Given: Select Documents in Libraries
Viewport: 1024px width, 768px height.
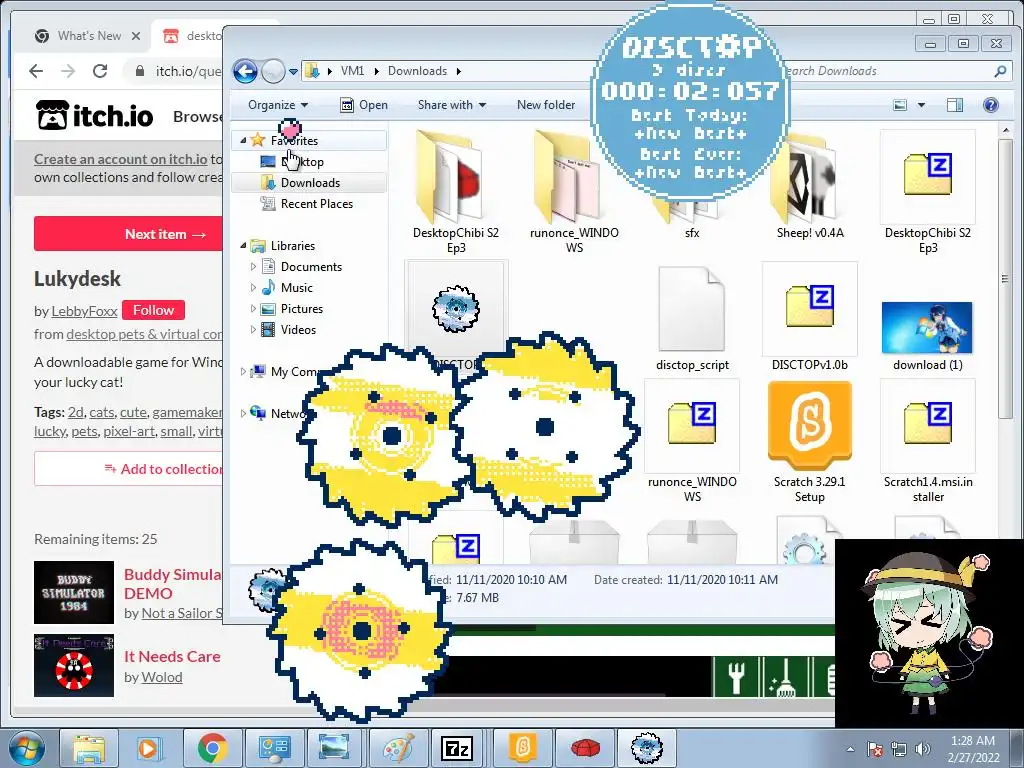Looking at the screenshot, I should (311, 266).
